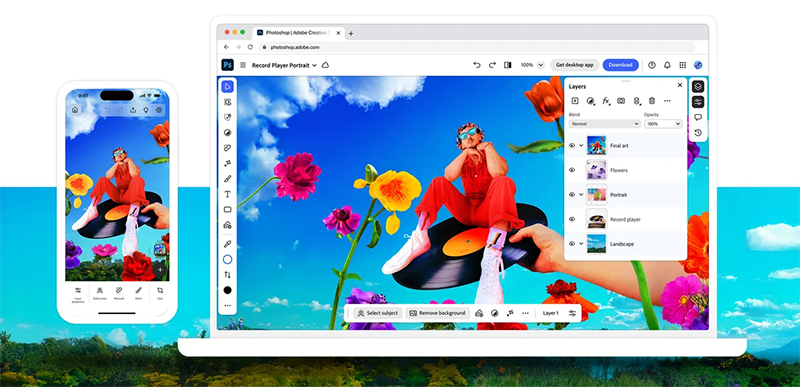Open a new browser tab with plus
800x387 pixels.
coord(351,34)
